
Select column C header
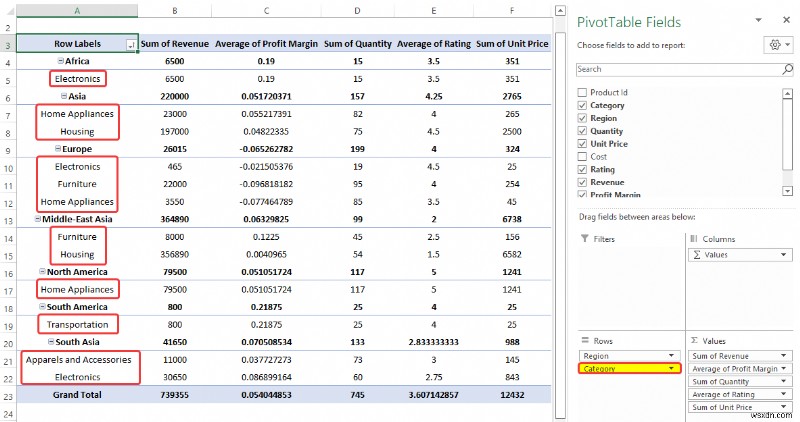coord(266,11)
